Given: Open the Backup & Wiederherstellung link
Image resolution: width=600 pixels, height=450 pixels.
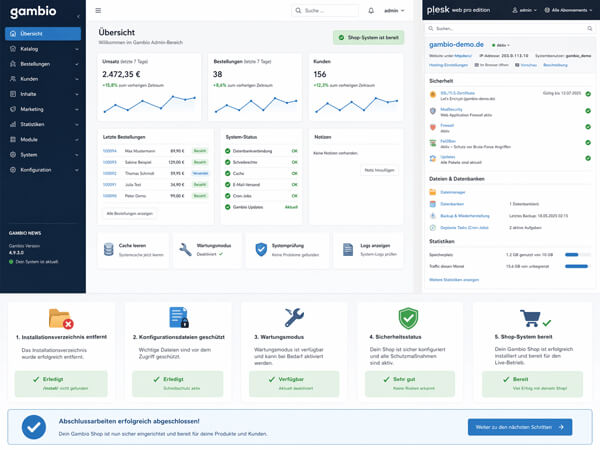Looking at the screenshot, I should point(465,216).
